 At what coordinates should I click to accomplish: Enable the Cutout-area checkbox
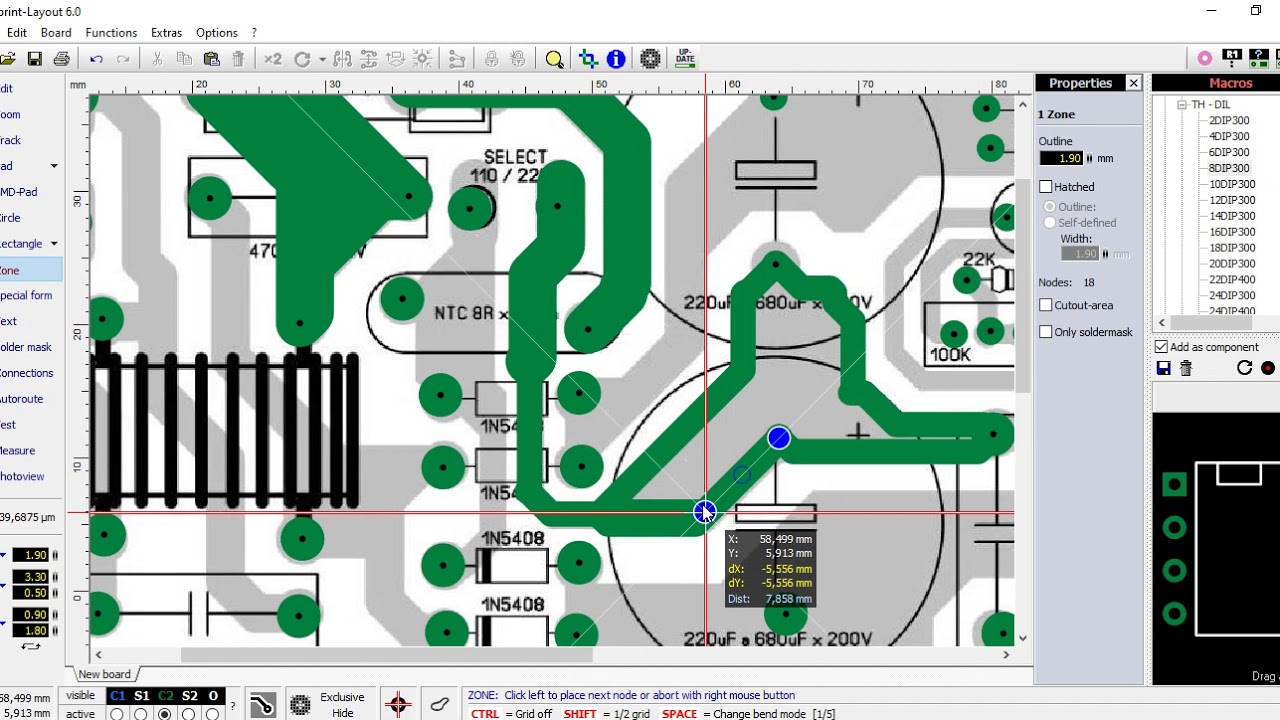coord(1046,305)
